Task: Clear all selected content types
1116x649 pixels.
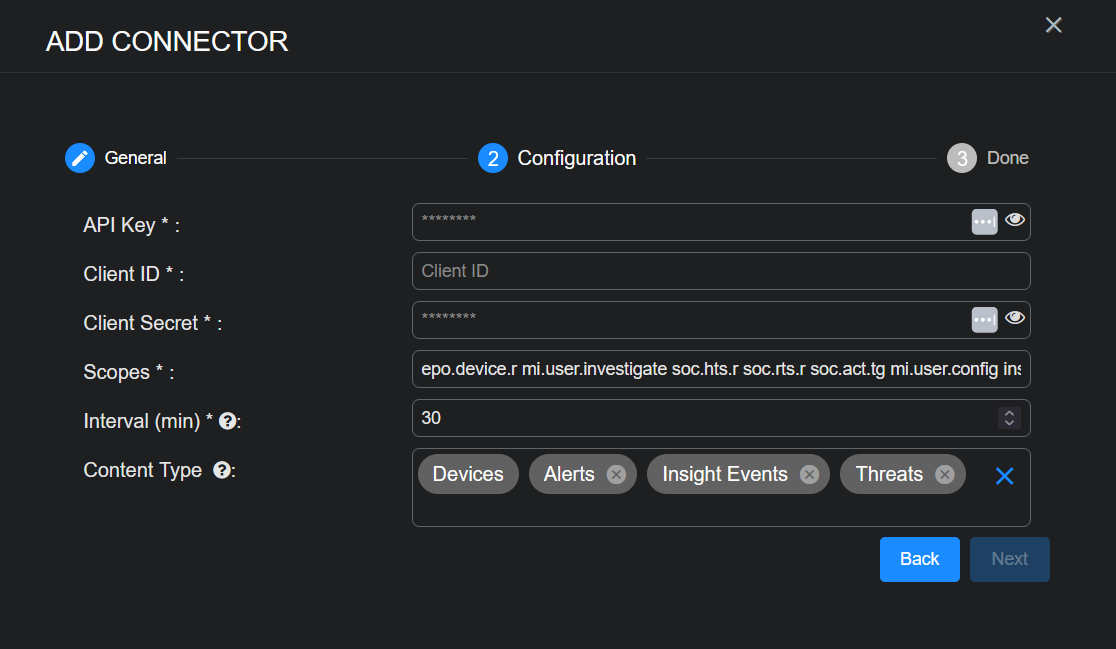Action: click(1004, 476)
